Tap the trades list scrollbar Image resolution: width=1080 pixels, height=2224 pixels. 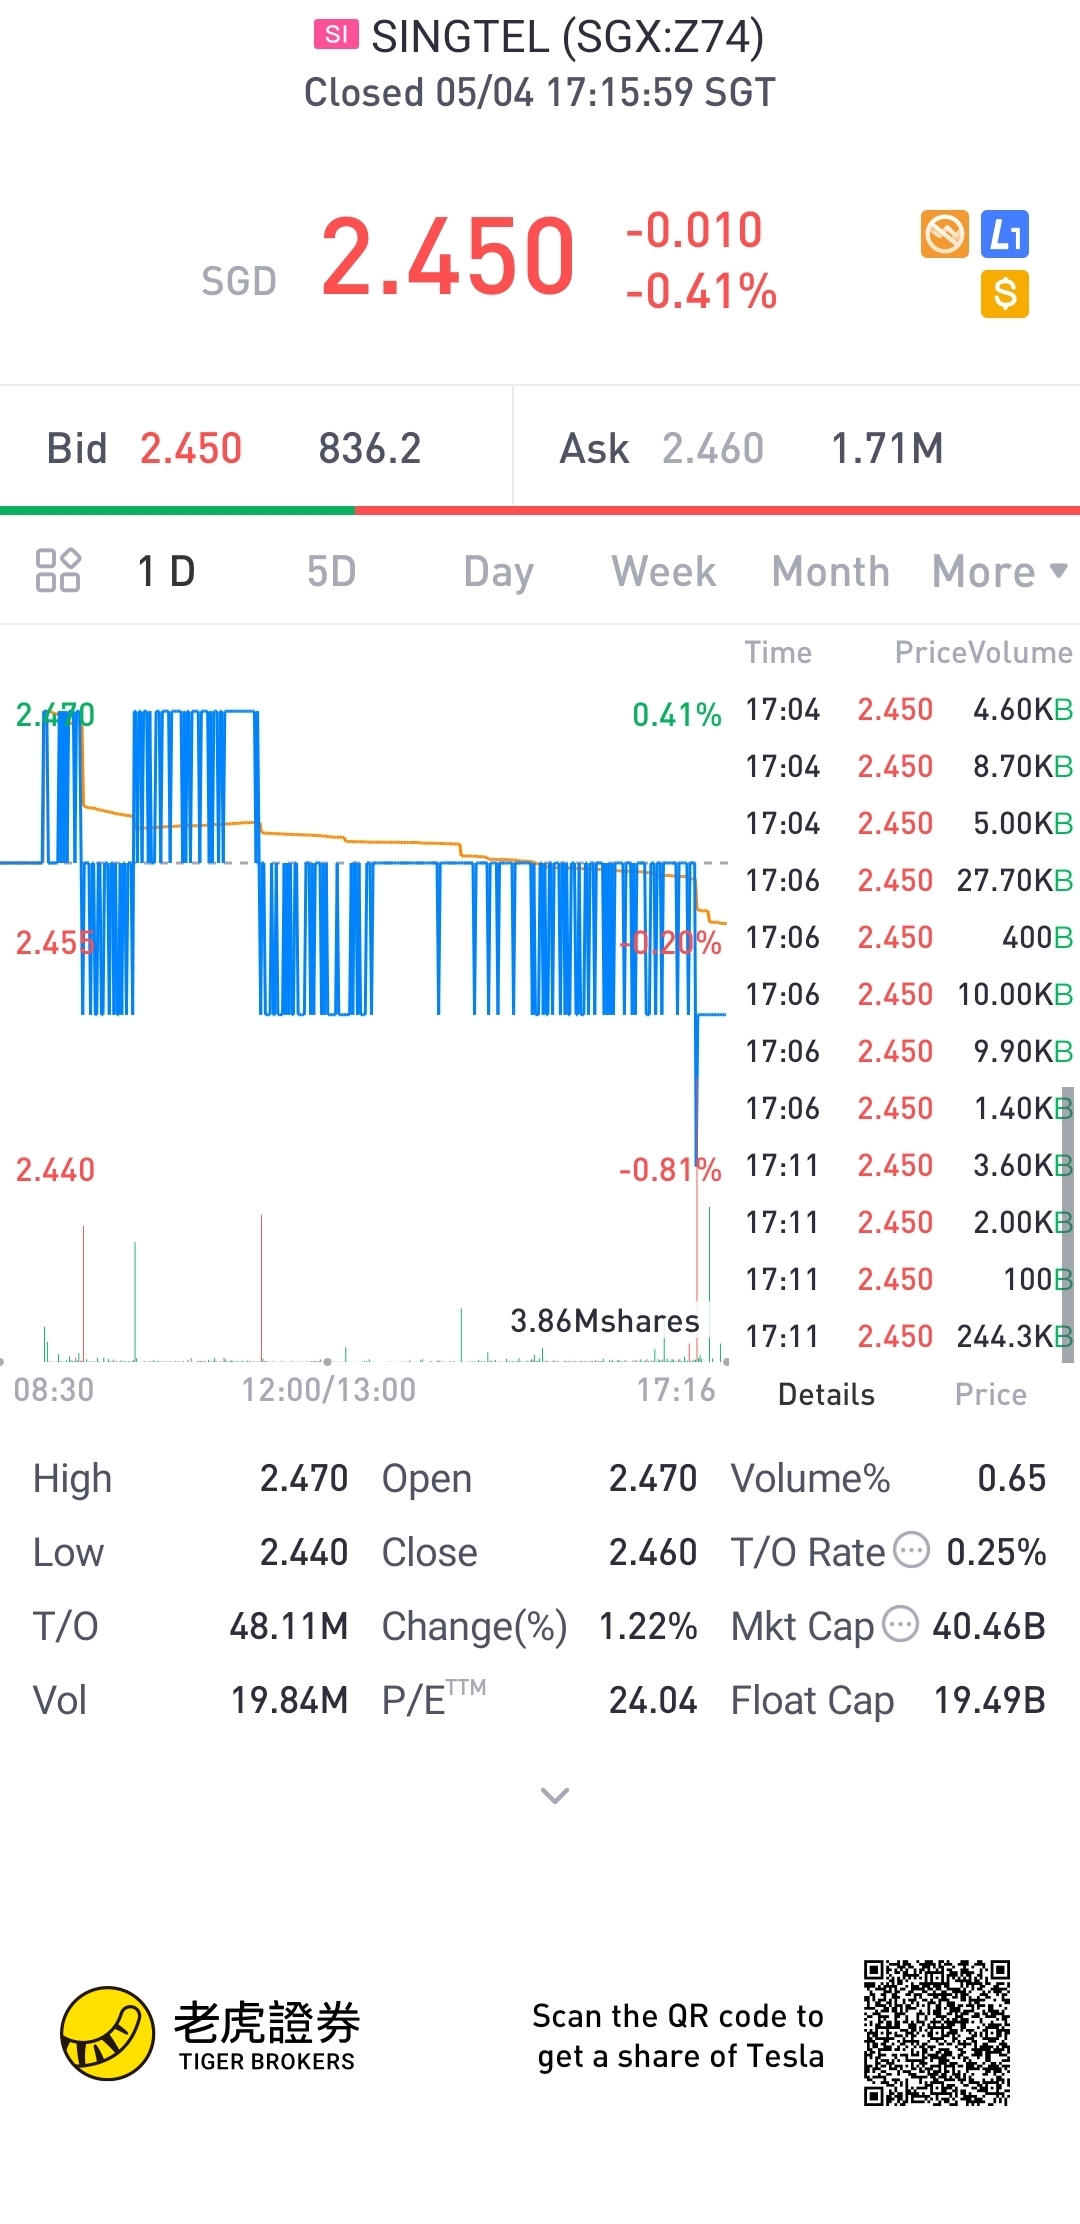(x=1068, y=1225)
